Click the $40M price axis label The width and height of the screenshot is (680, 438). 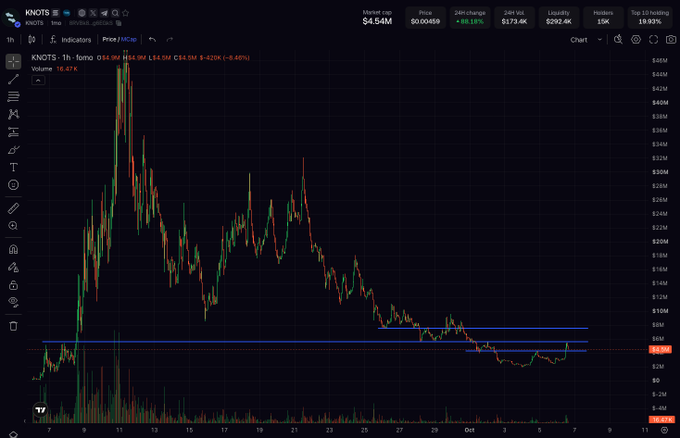660,103
